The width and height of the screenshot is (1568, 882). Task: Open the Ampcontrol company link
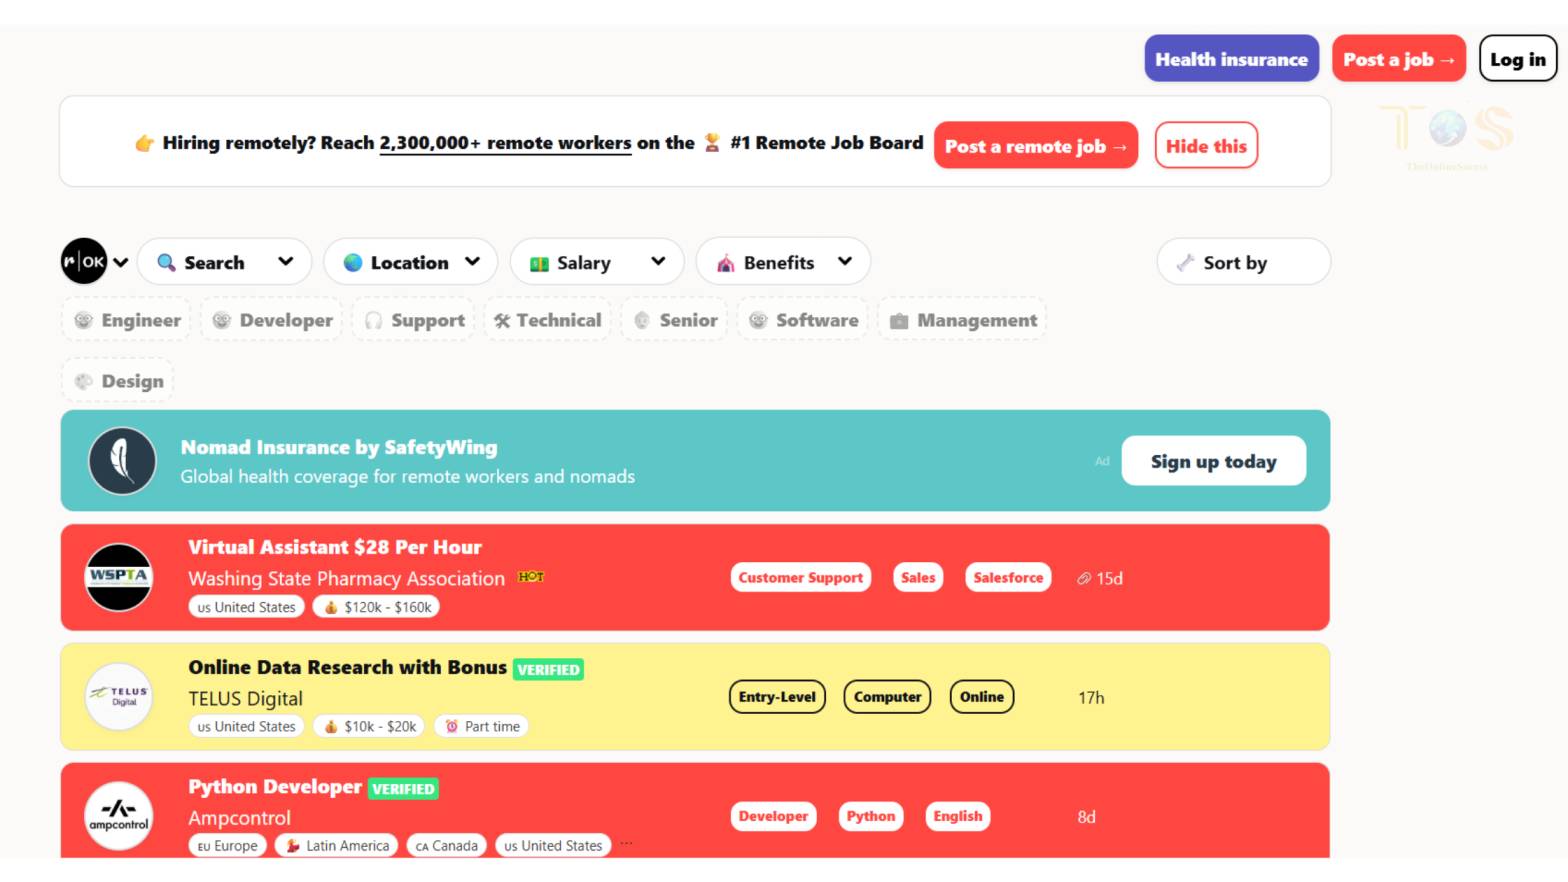pos(240,818)
